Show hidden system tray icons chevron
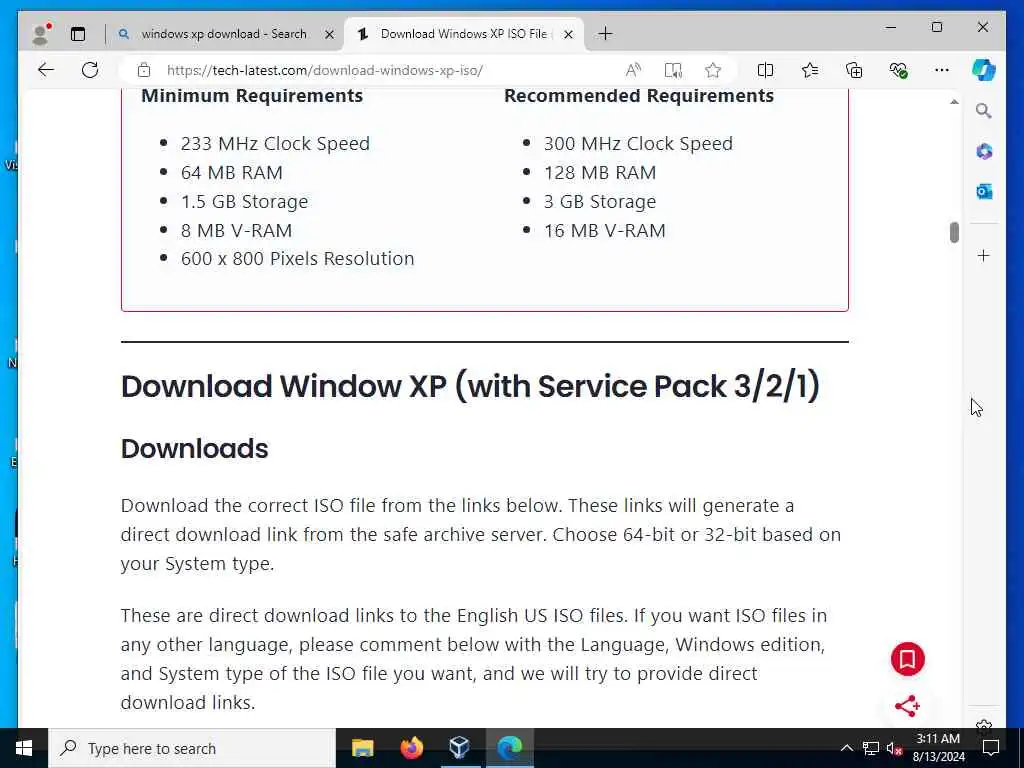 [x=846, y=748]
